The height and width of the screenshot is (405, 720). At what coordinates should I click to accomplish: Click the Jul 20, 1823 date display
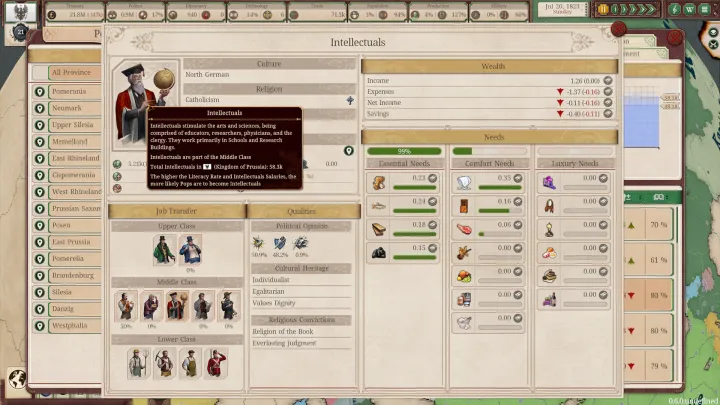563,9
